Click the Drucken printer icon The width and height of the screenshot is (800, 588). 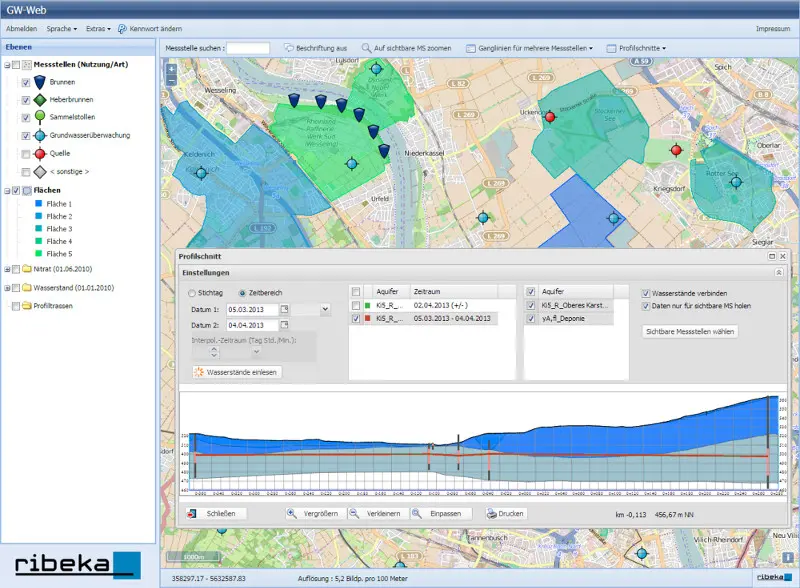(492, 513)
